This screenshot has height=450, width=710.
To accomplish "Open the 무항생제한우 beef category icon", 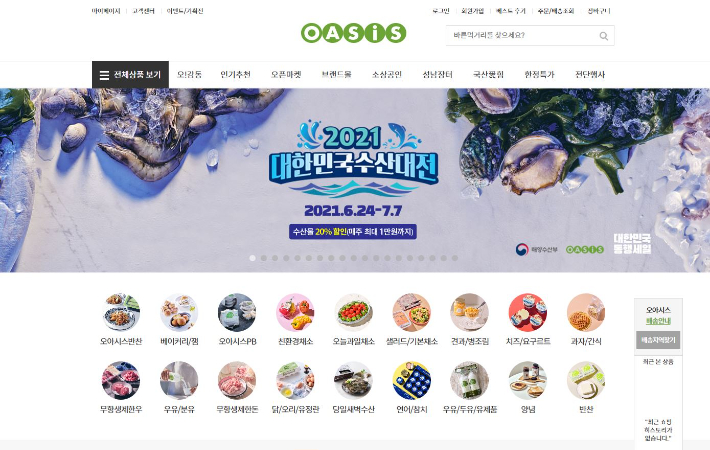I will tap(120, 380).
